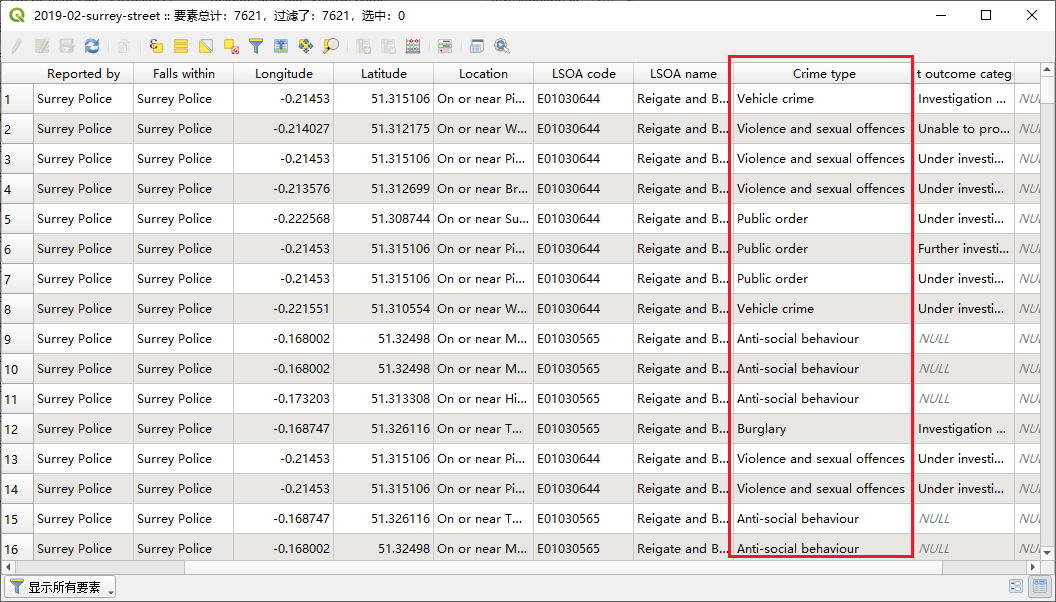Click the 'On or near Su...' location cell

coord(484,219)
